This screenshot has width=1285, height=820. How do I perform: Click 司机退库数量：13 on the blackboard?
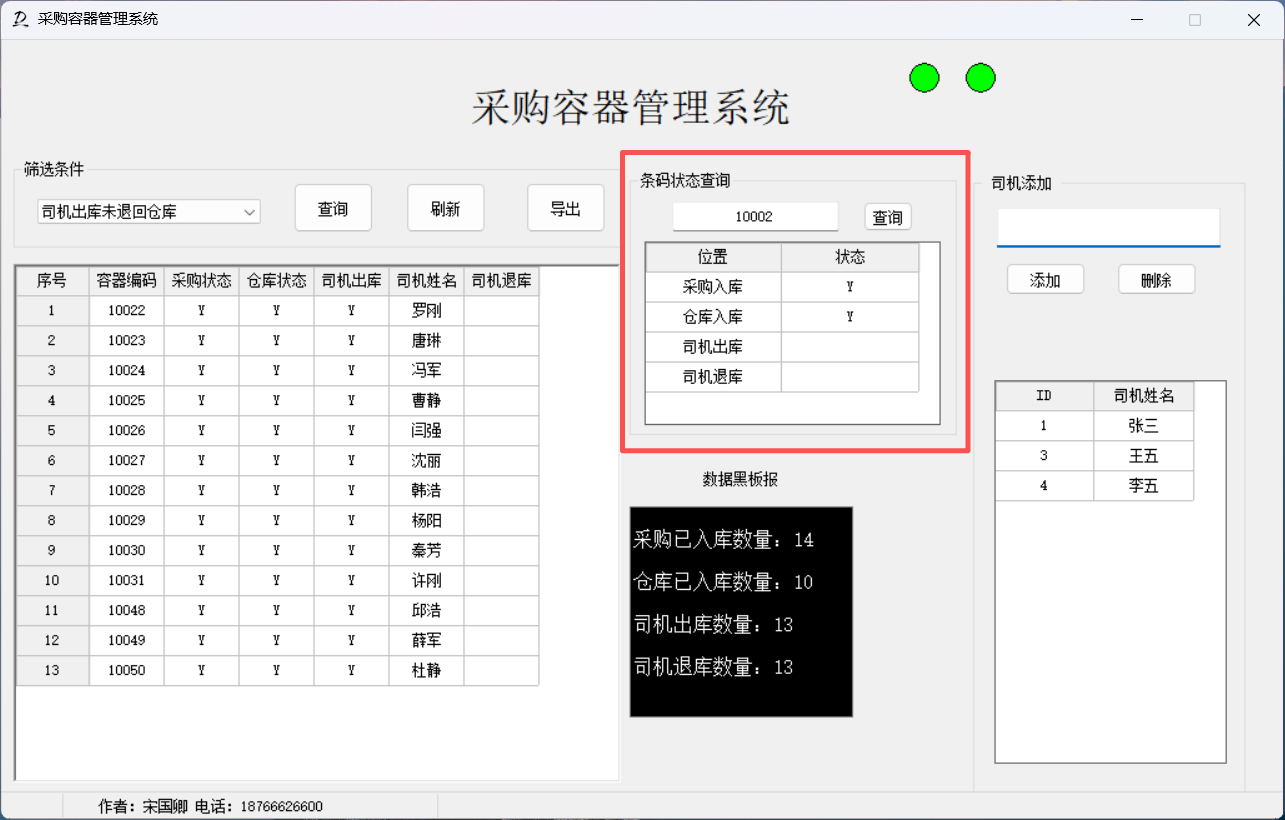tap(714, 667)
